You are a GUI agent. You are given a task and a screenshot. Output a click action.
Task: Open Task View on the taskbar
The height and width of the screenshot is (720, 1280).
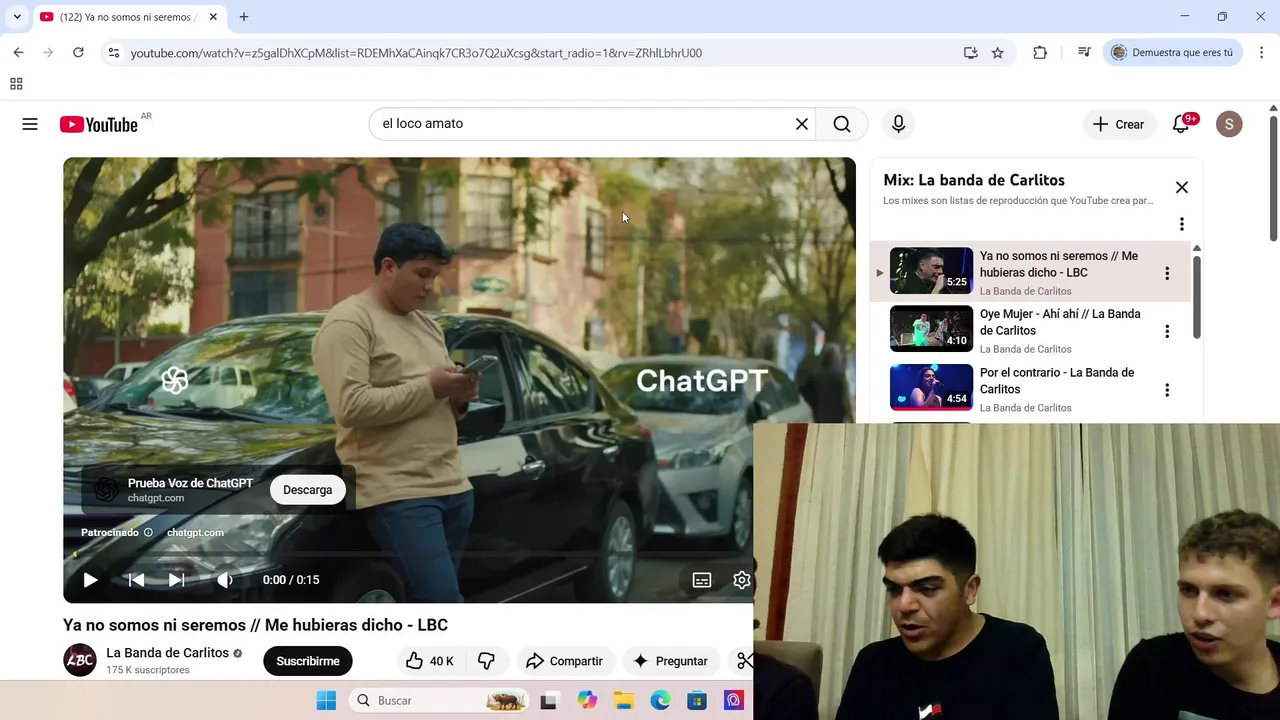(548, 701)
